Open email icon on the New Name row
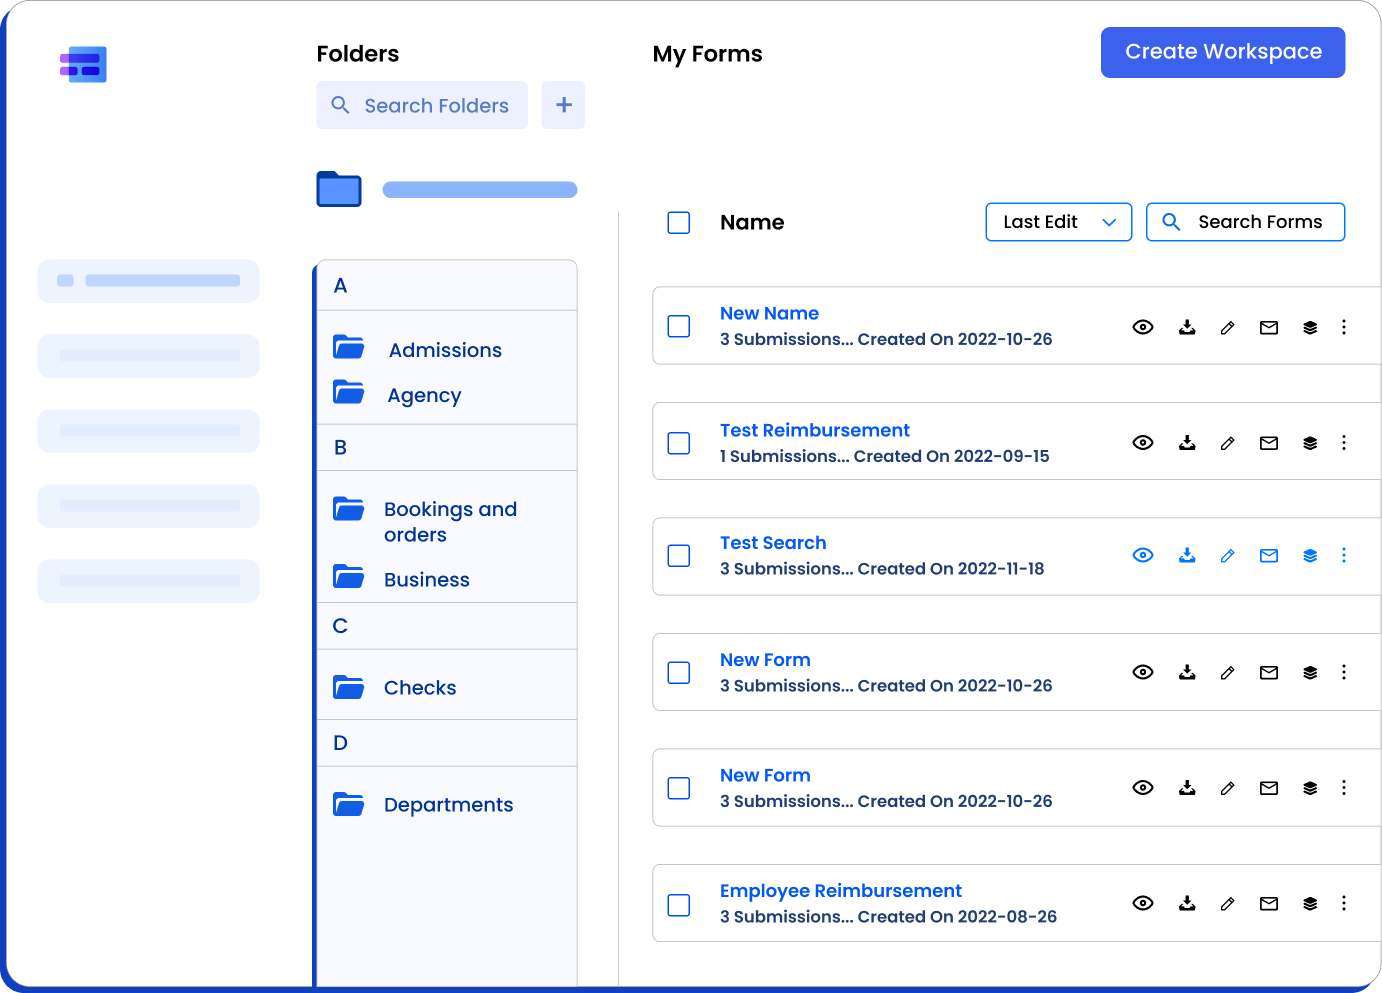Screen dimensions: 1382x993 [x=1269, y=327]
